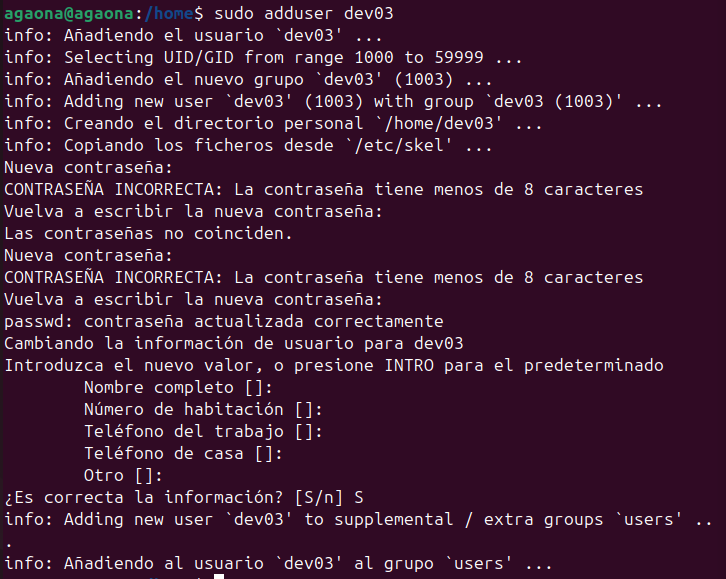
Task: Click the terminal cursor block at the bottom
Action: (219, 576)
